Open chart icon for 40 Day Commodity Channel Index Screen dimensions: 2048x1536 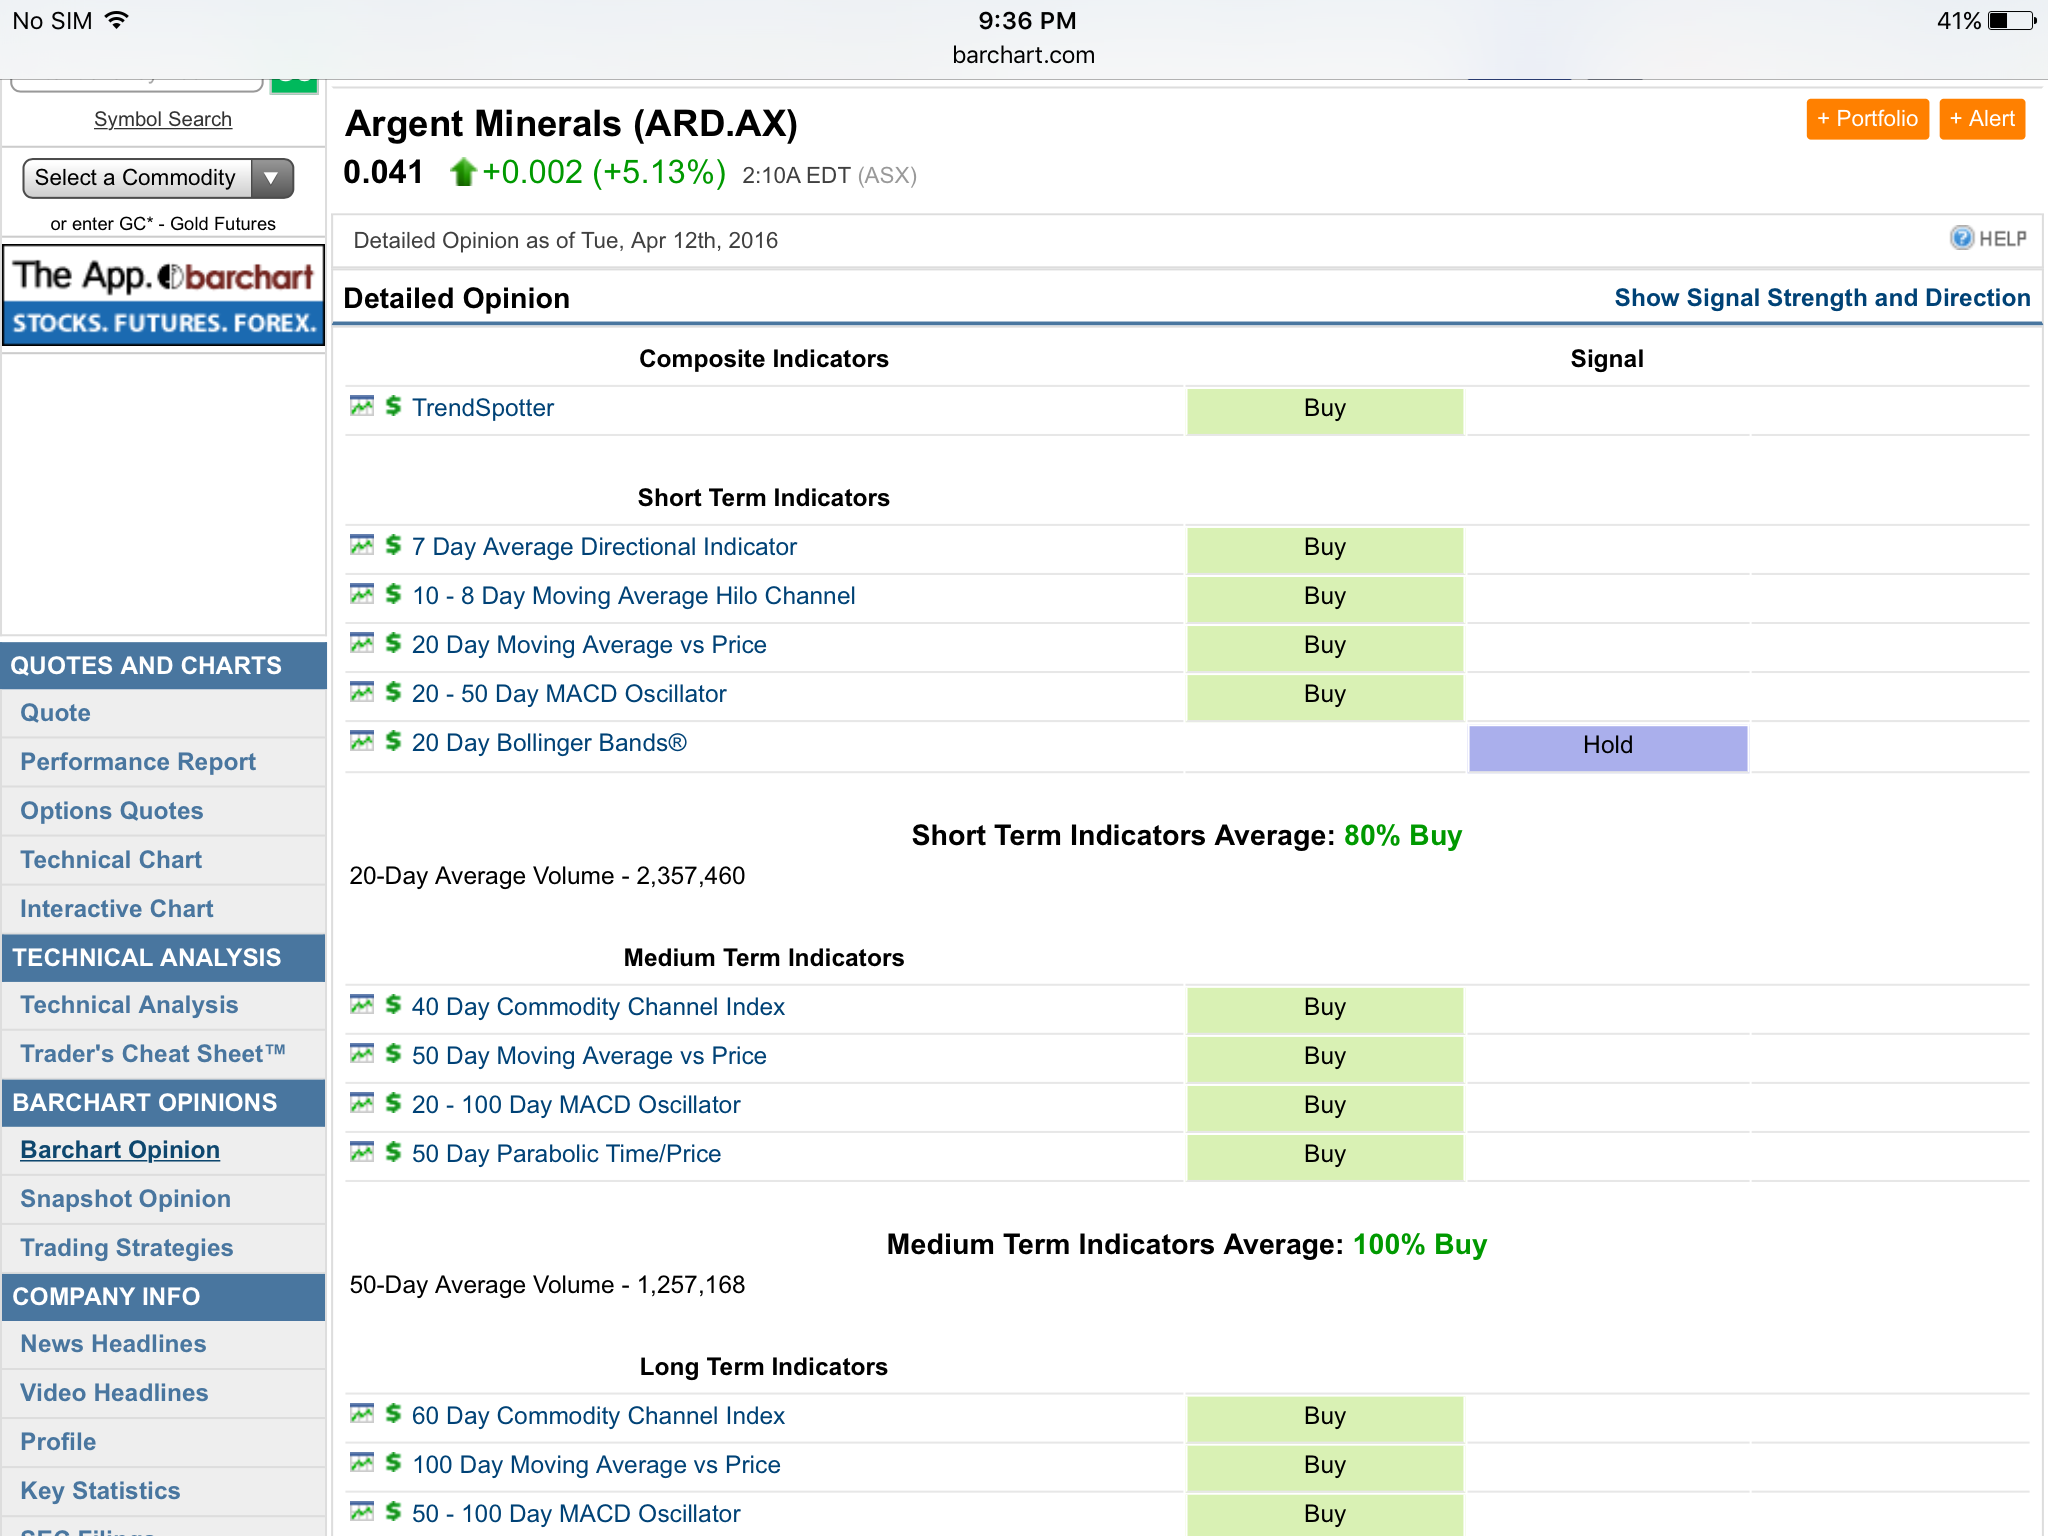362,1005
